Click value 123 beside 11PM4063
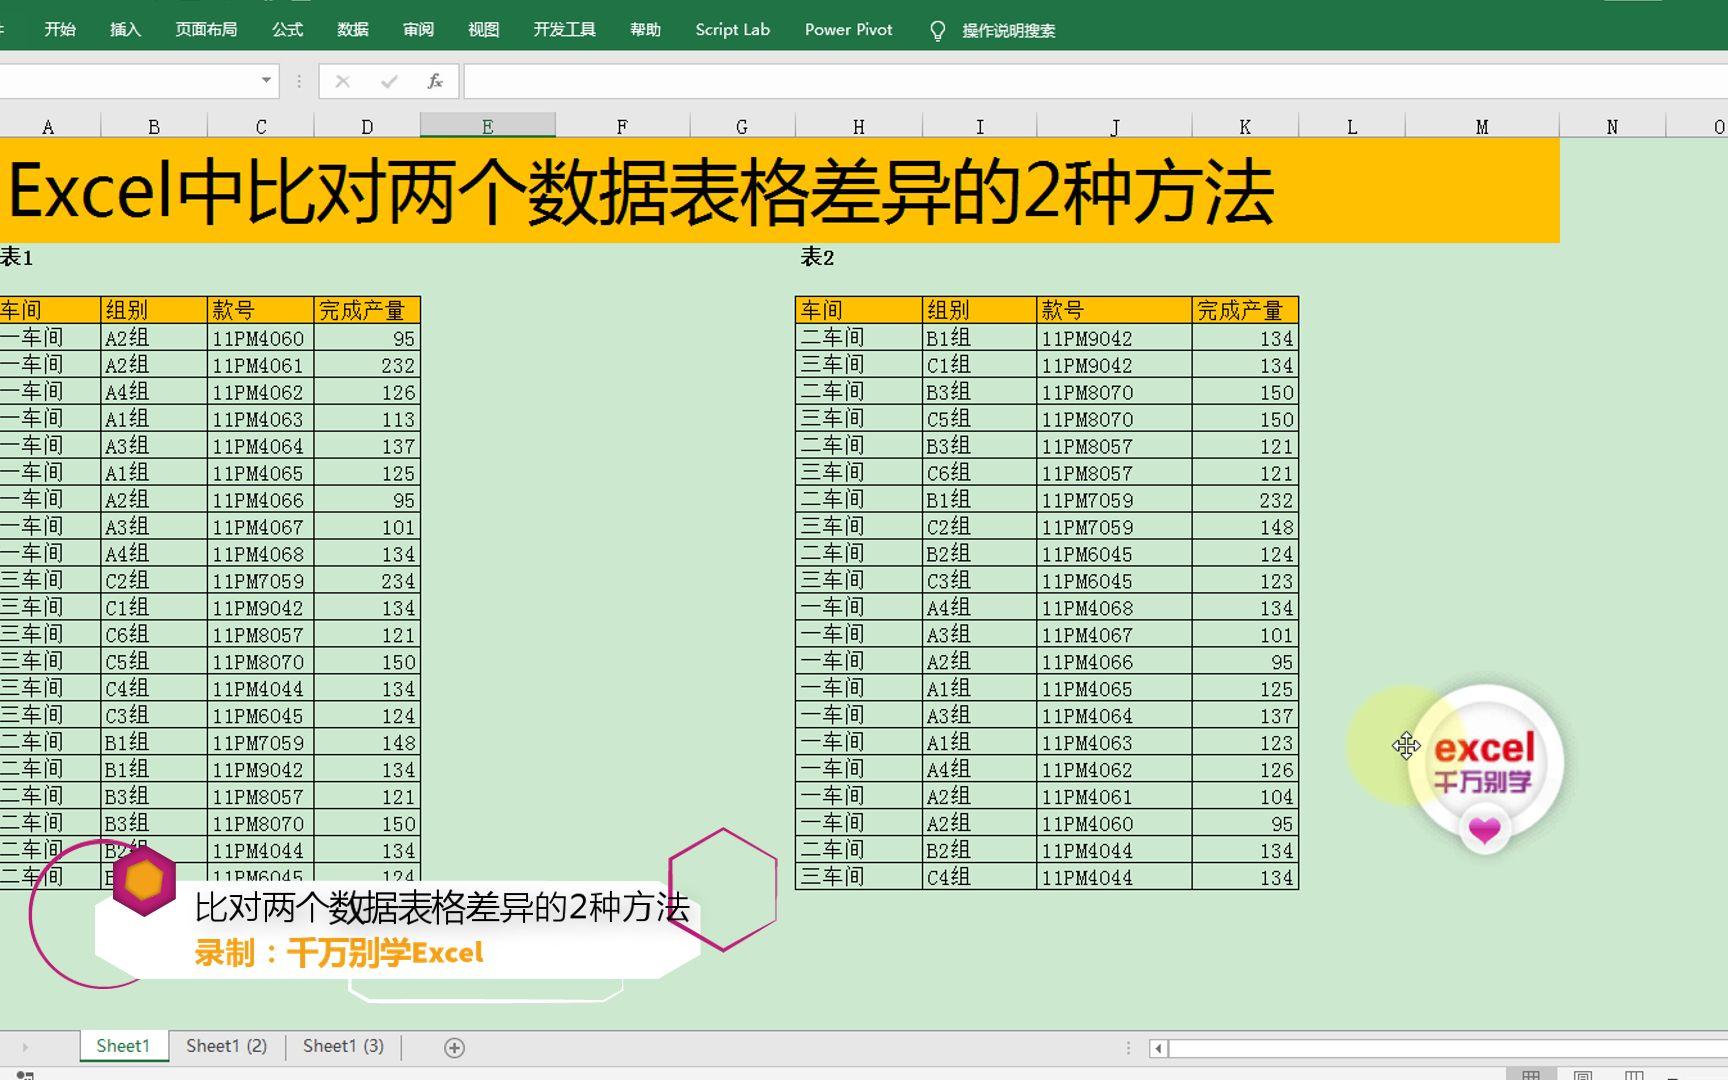1728x1080 pixels. tap(1245, 743)
